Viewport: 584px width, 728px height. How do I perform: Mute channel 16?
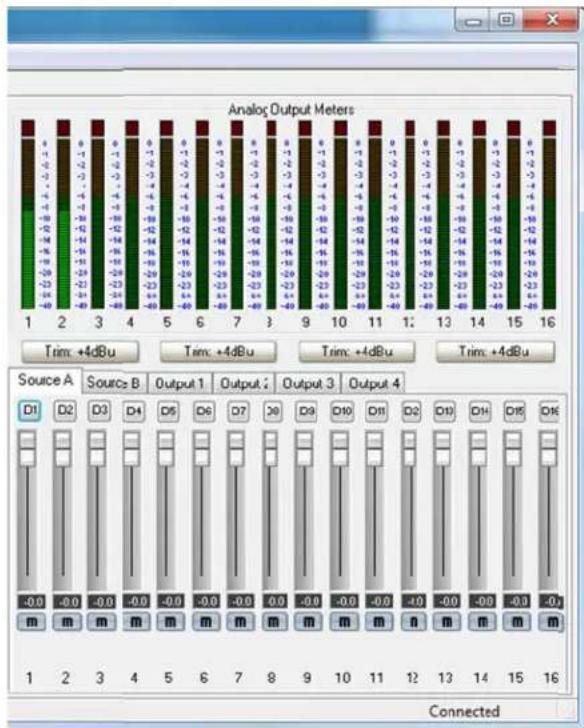[552, 622]
